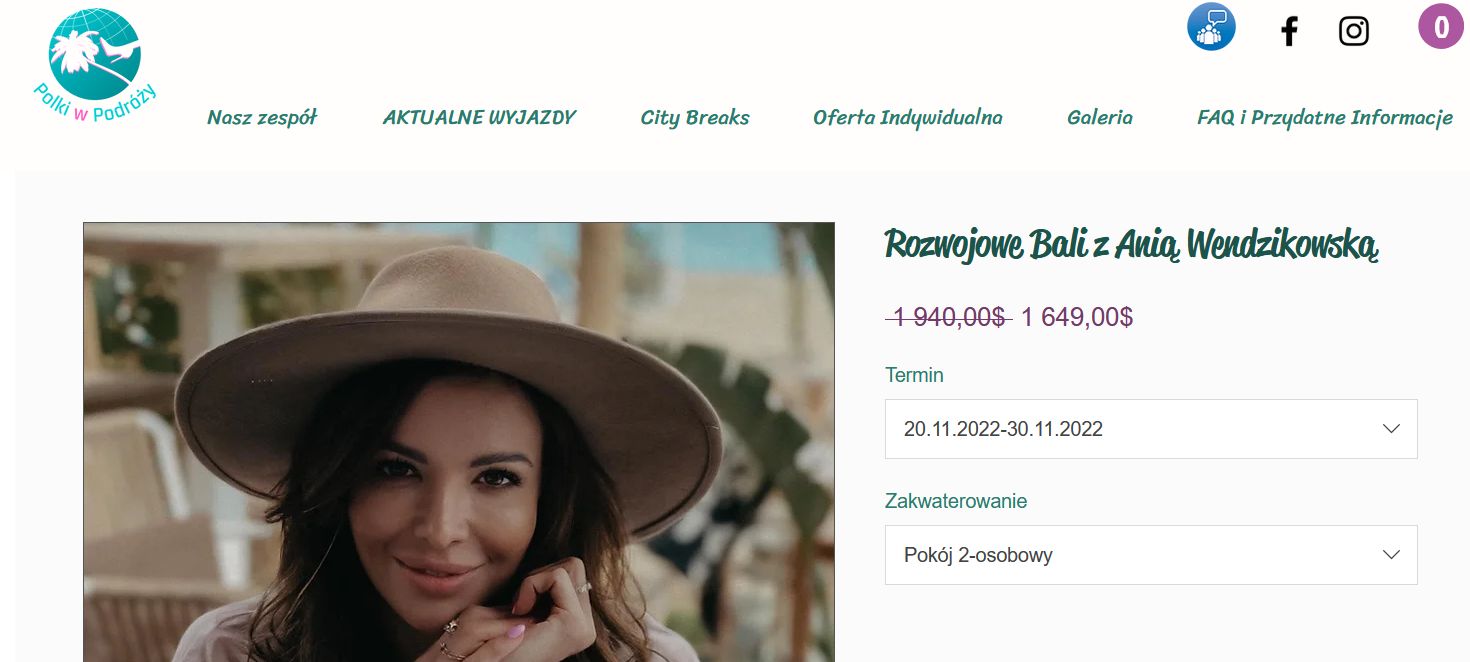Click the Zakwaterowanie field label
This screenshot has height=662, width=1470.
click(x=956, y=501)
